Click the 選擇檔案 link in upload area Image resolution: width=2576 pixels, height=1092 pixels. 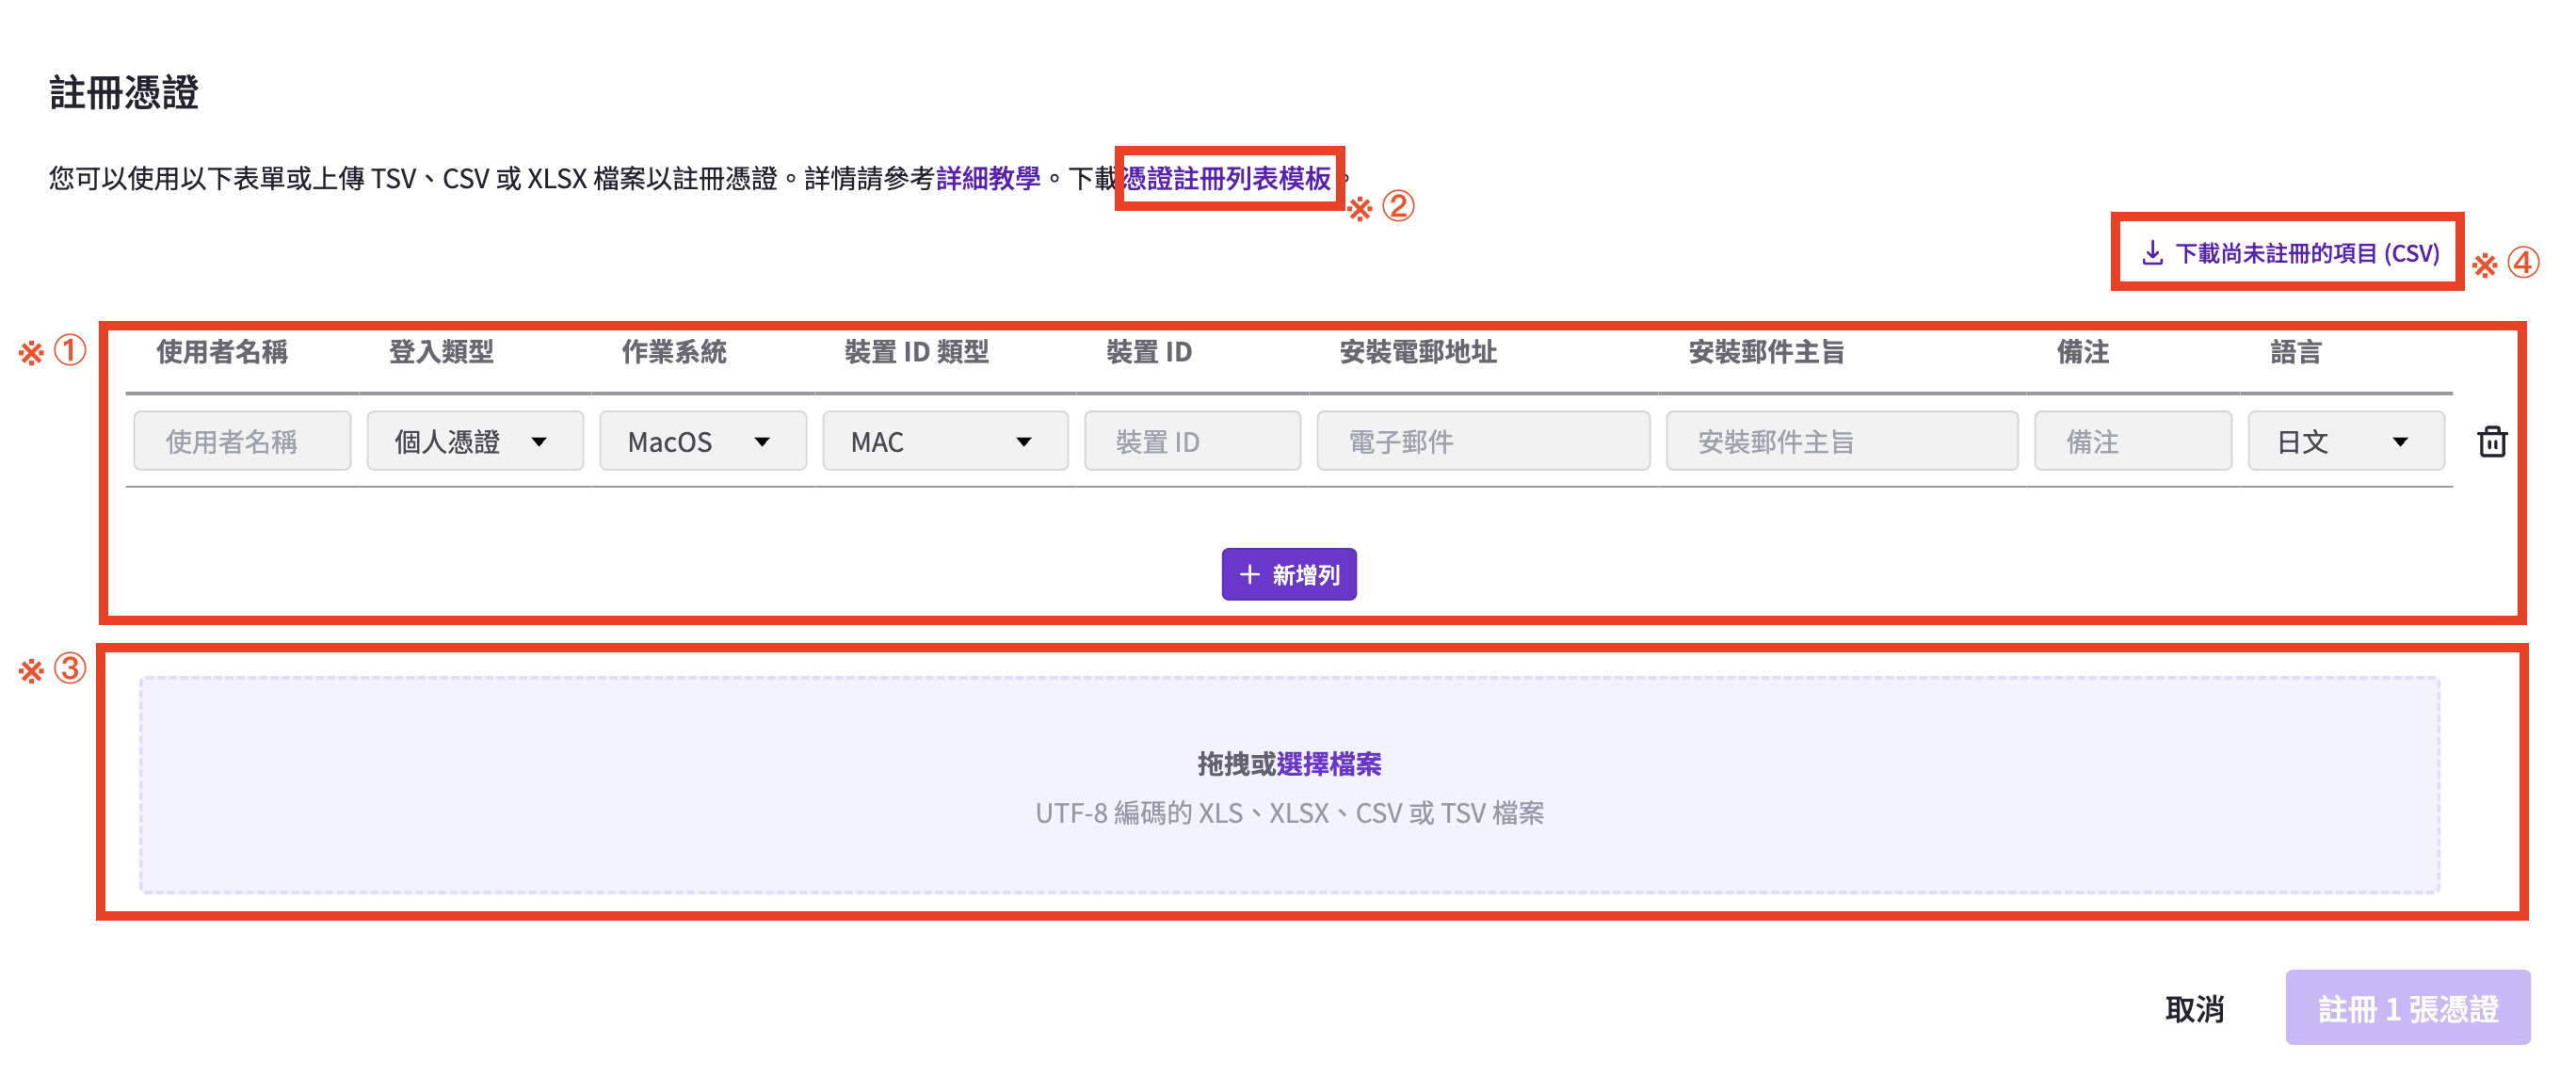[x=1329, y=764]
